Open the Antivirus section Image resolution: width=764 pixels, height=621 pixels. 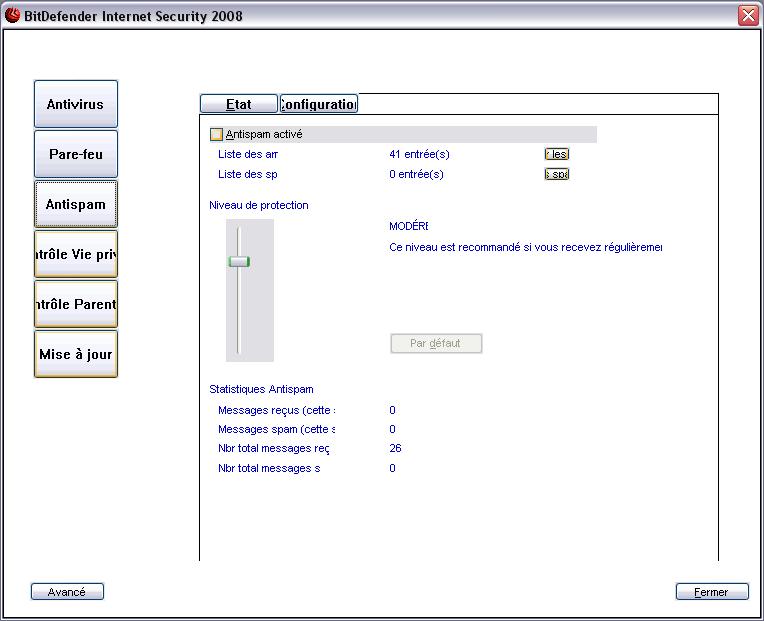pyautogui.click(x=76, y=104)
